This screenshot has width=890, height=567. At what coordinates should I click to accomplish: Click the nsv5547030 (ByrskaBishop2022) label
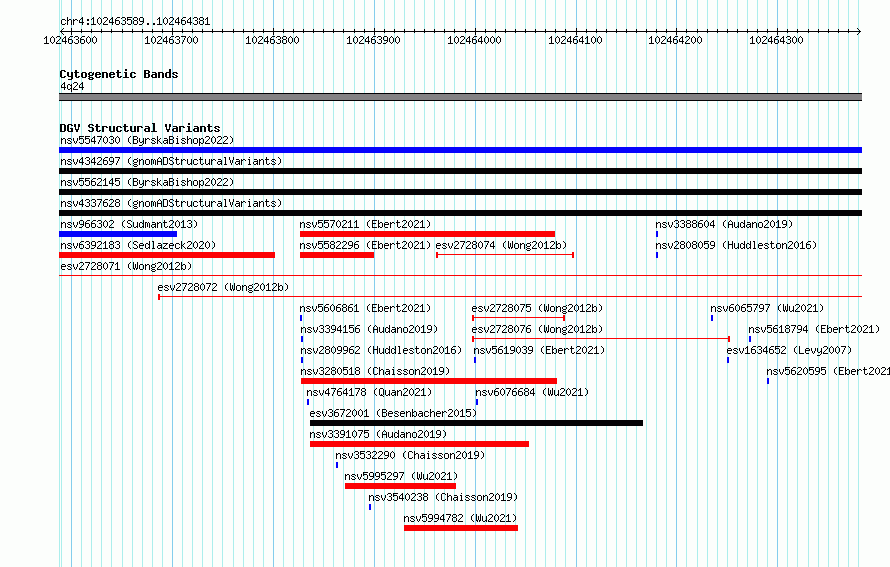pyautogui.click(x=147, y=140)
